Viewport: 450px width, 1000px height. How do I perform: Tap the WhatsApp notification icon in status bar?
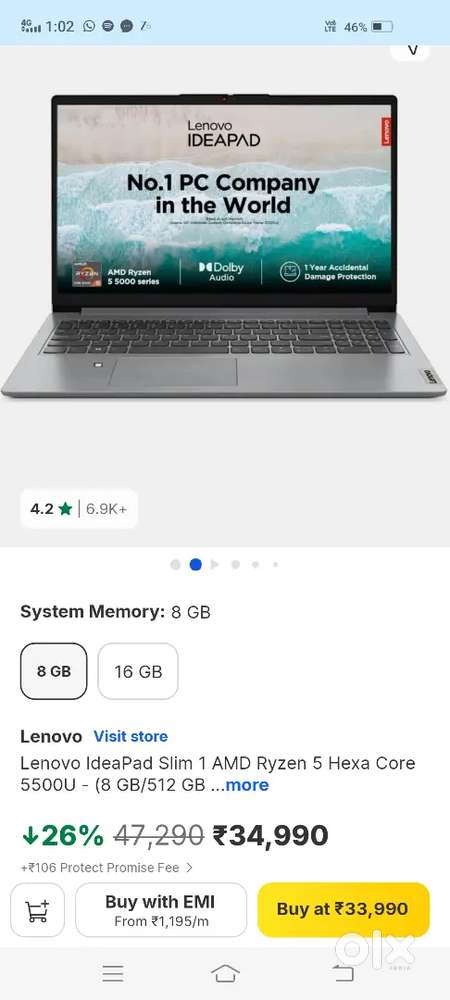tap(89, 26)
